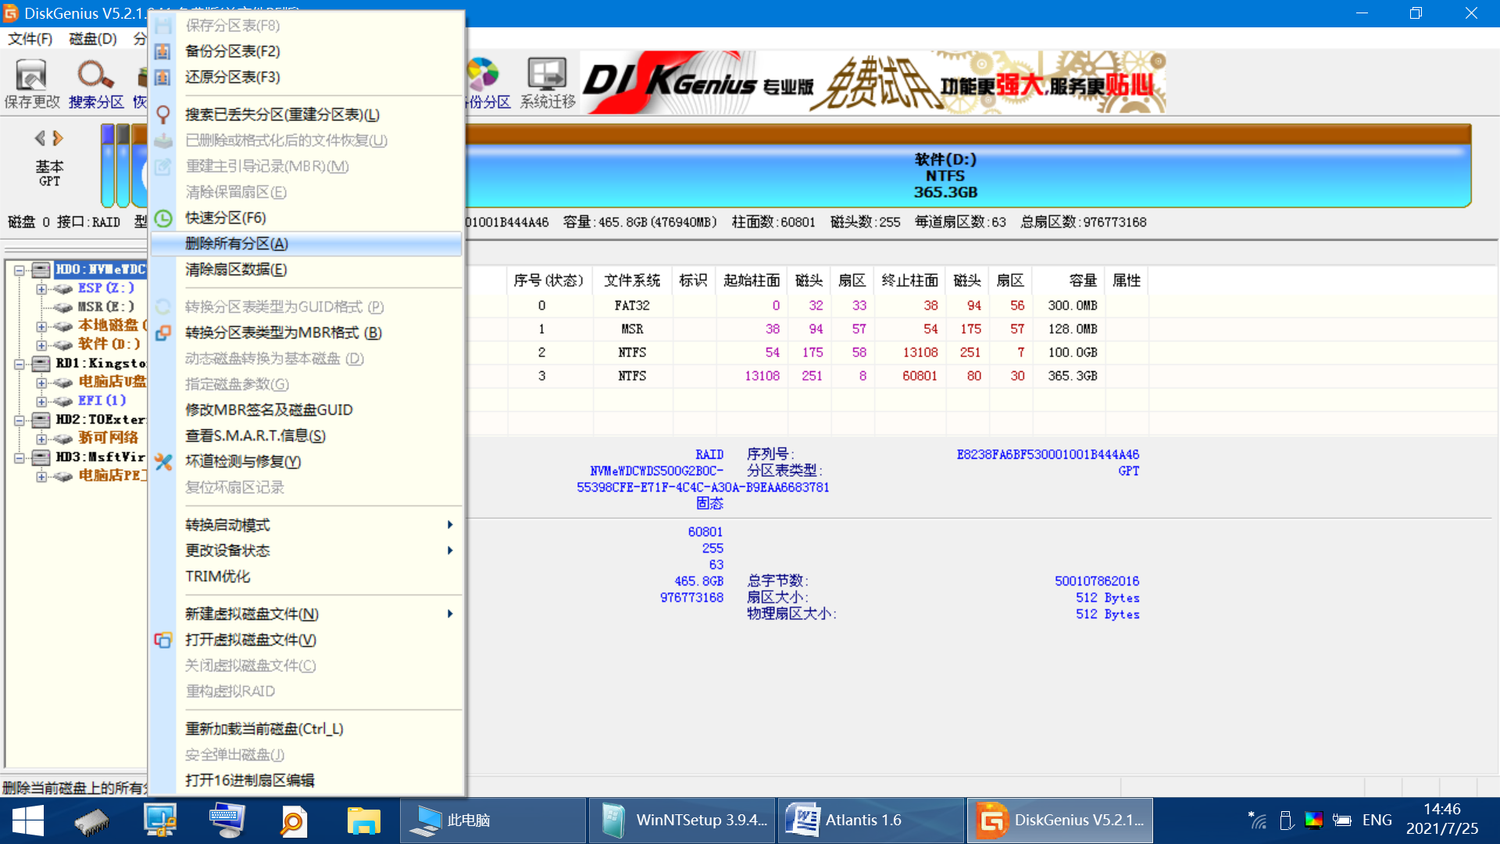The width and height of the screenshot is (1500, 844).
Task: Click ENG language indicator in tray
Action: tap(1377, 821)
